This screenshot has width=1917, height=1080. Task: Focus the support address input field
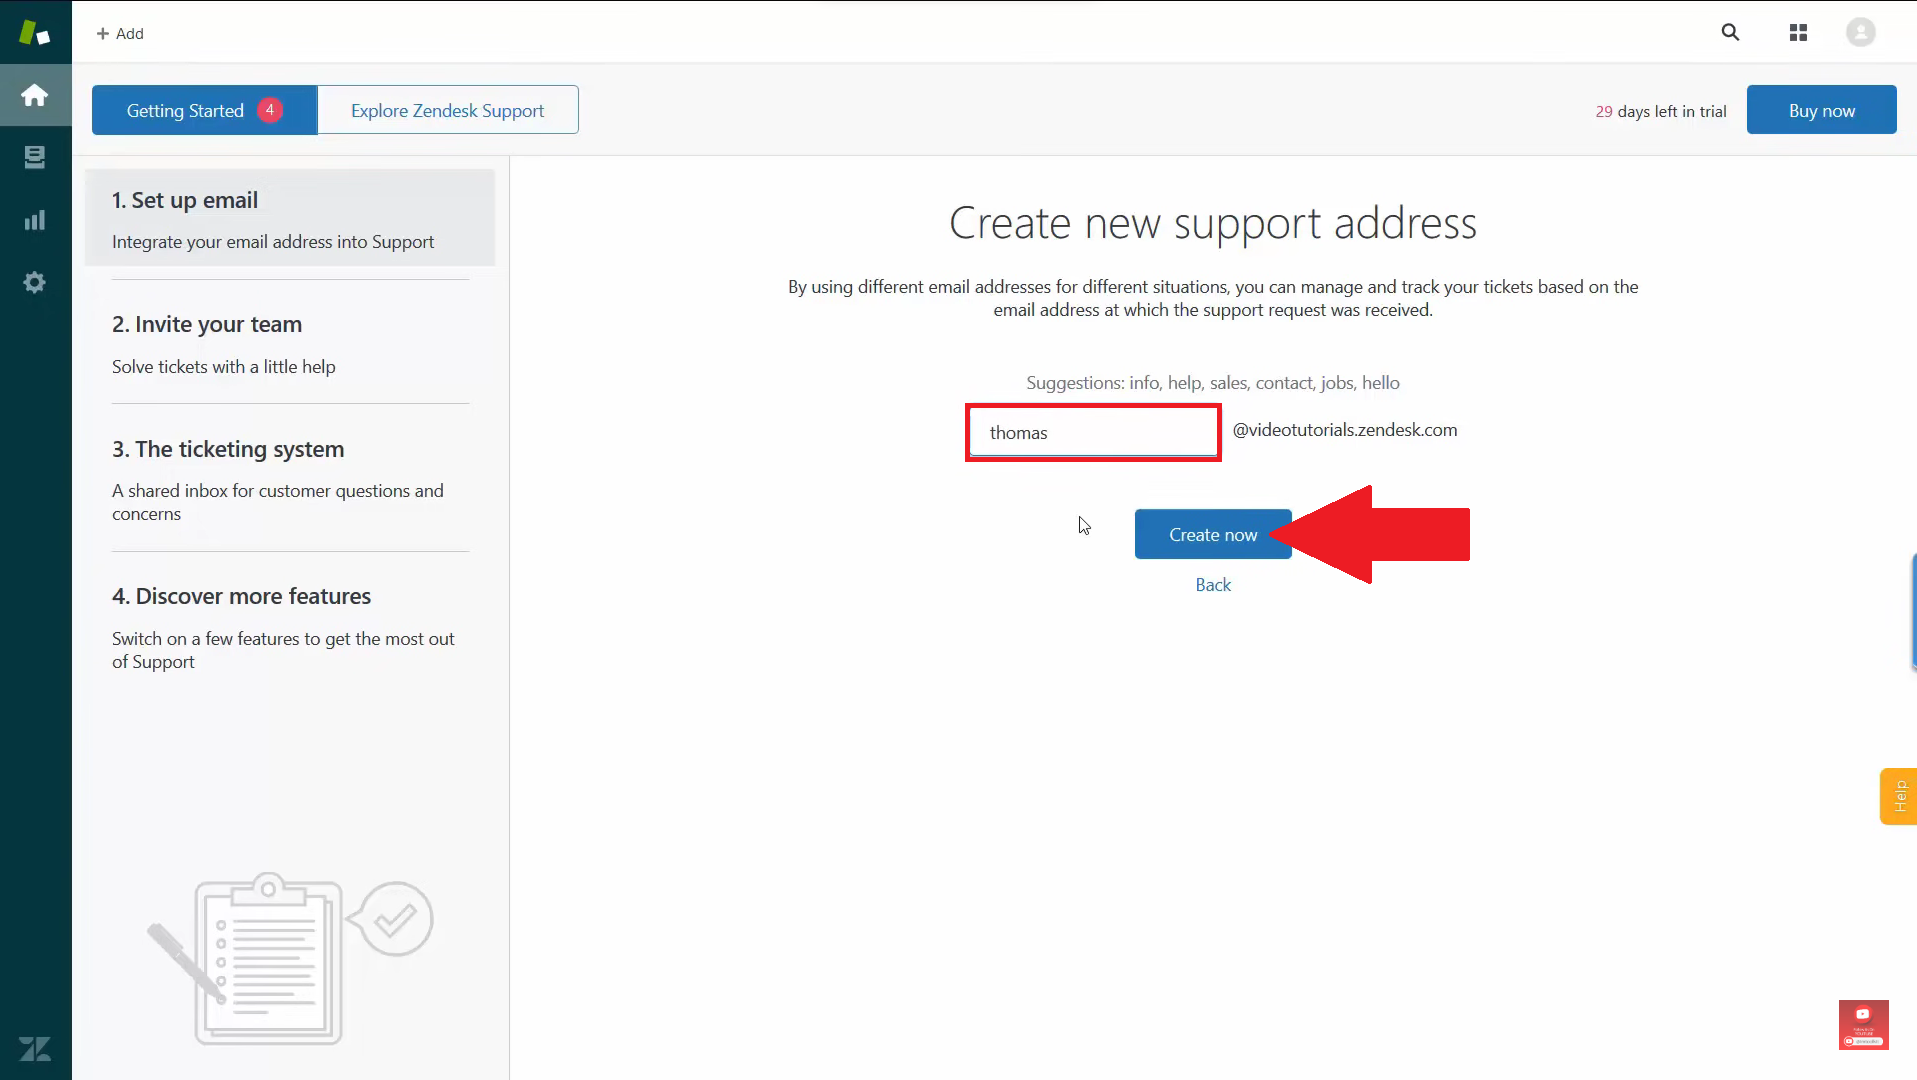(1093, 432)
